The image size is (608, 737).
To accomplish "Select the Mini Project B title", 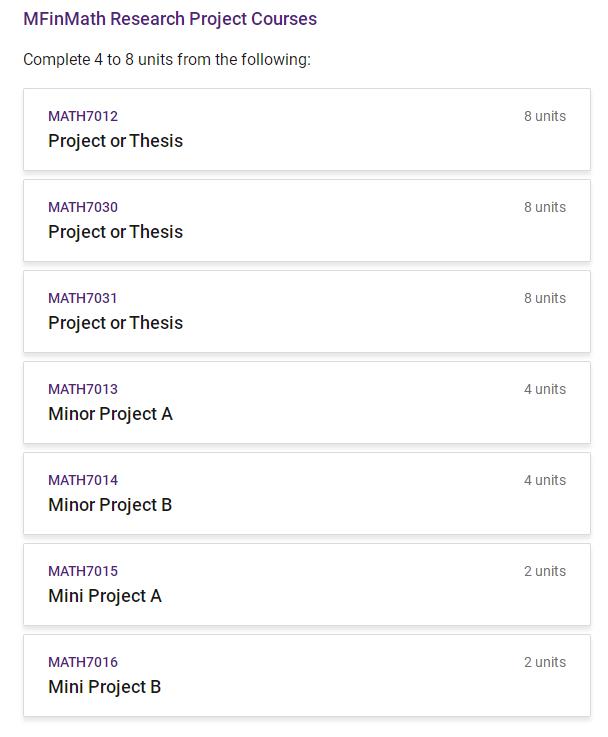I will point(104,687).
